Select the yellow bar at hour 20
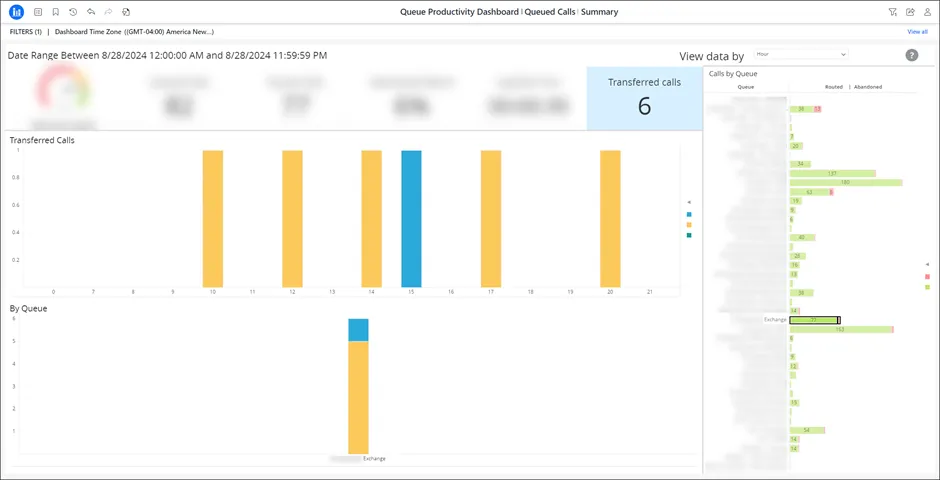Viewport: 940px width, 480px height. click(x=610, y=219)
